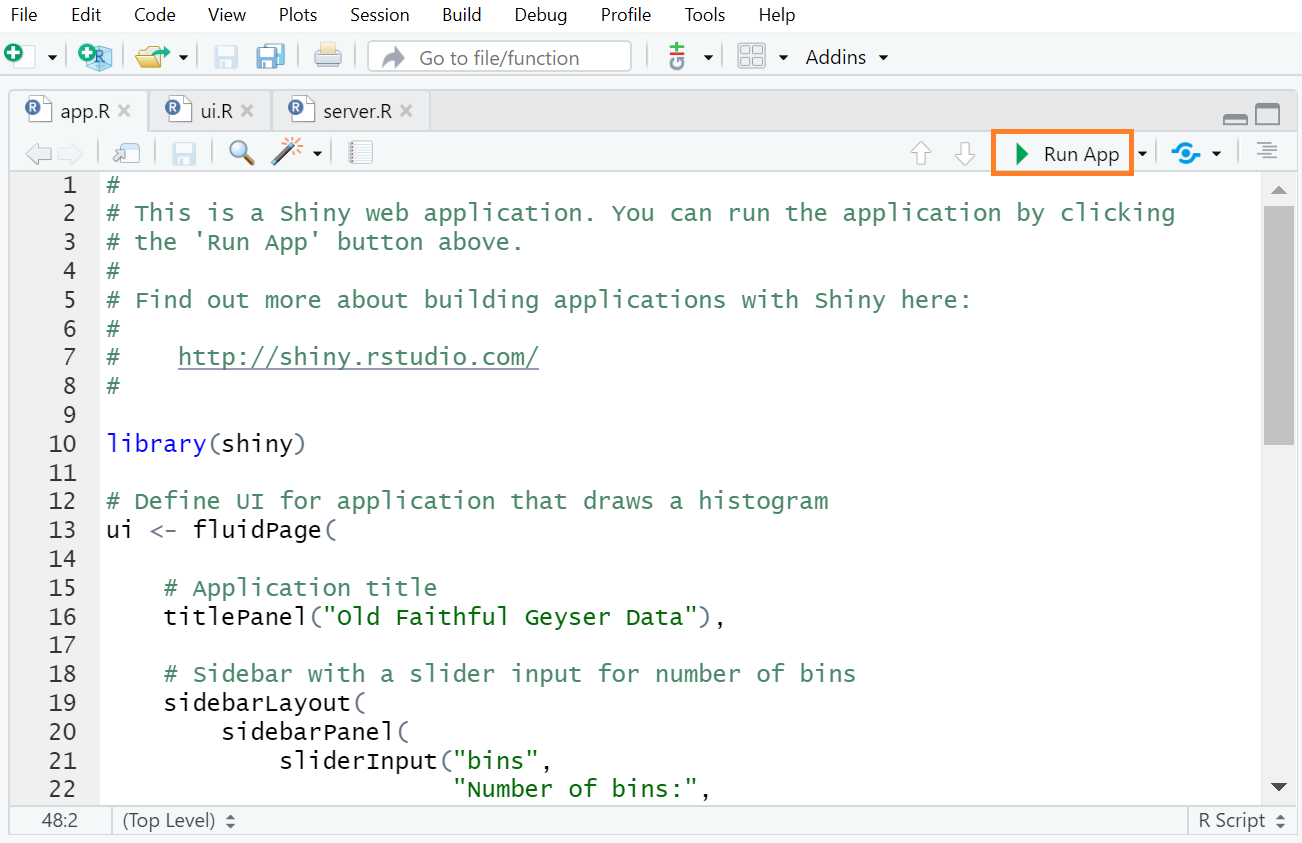Viewport: 1302px width, 843px height.
Task: Click the editor scrollbar up arrow
Action: pyautogui.click(x=1278, y=189)
